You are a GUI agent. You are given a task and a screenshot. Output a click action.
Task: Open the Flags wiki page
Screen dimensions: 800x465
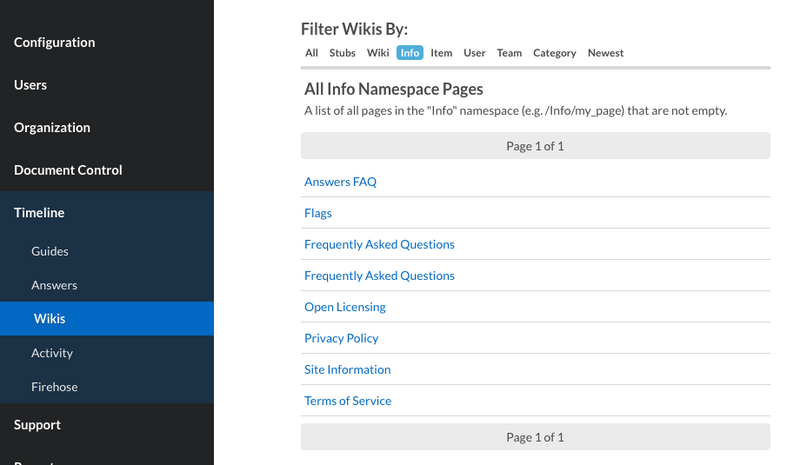318,213
